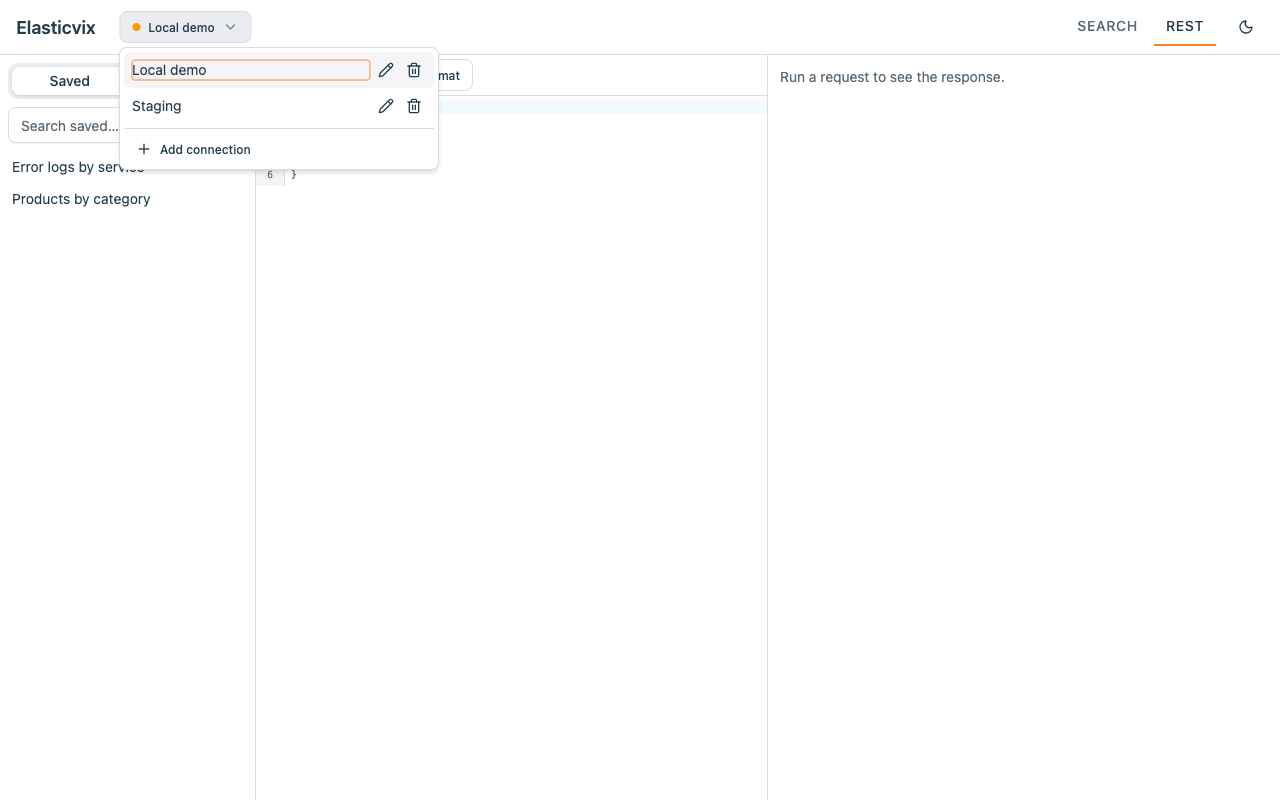The image size is (1280, 800).
Task: Open the Products by category query
Action: 81,199
